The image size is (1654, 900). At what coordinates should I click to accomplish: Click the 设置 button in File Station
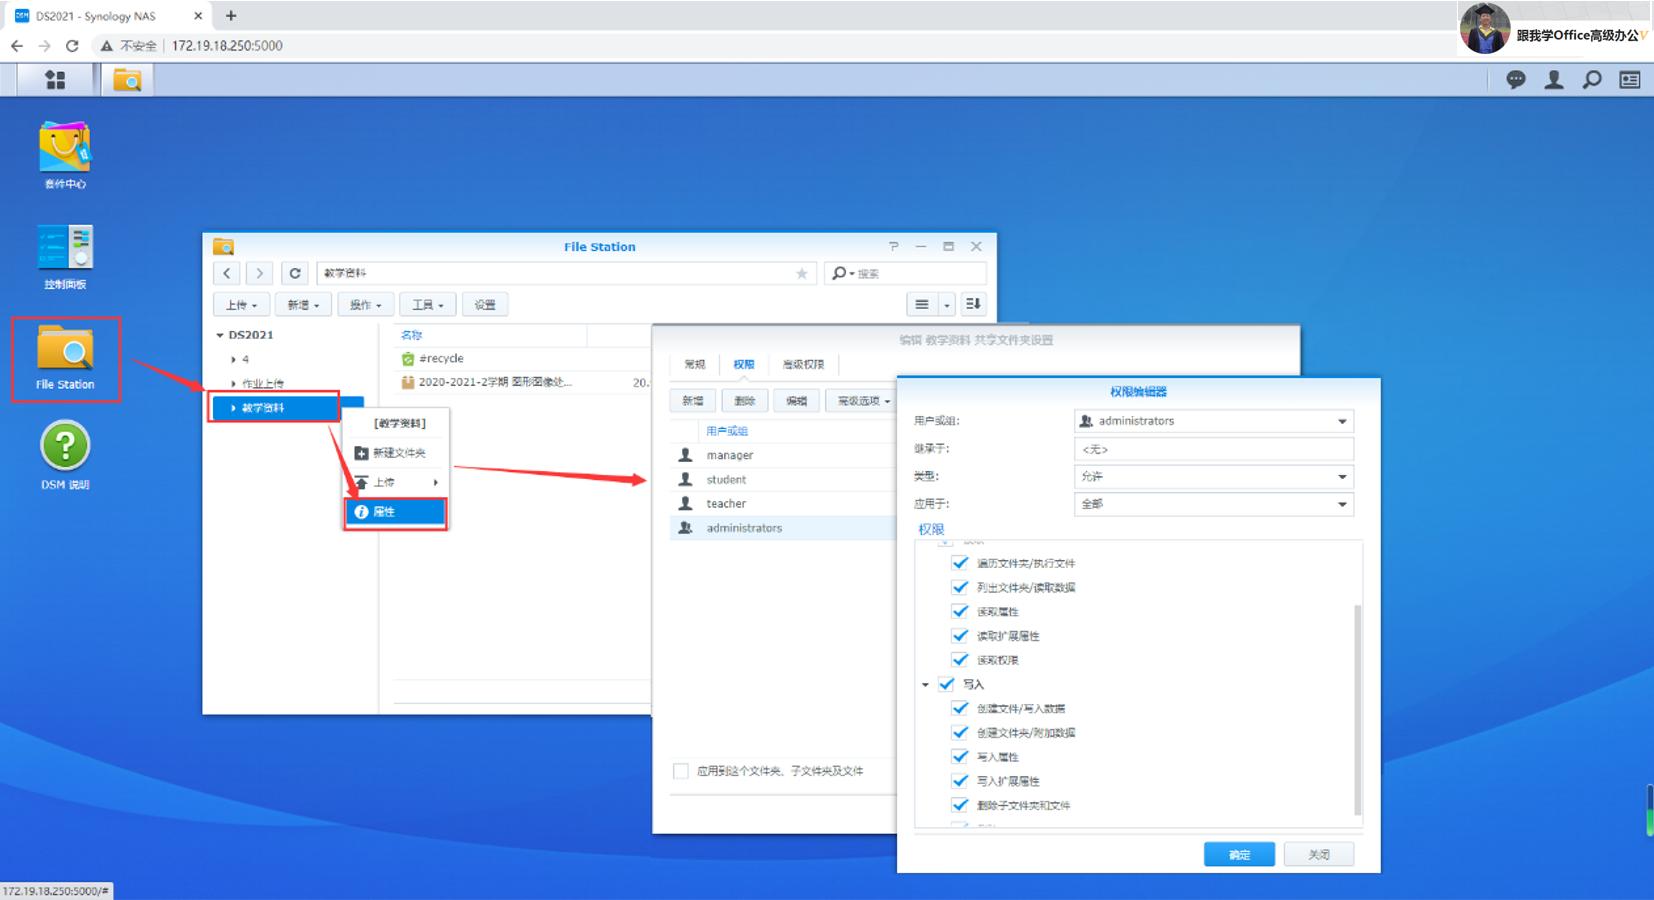coord(485,305)
